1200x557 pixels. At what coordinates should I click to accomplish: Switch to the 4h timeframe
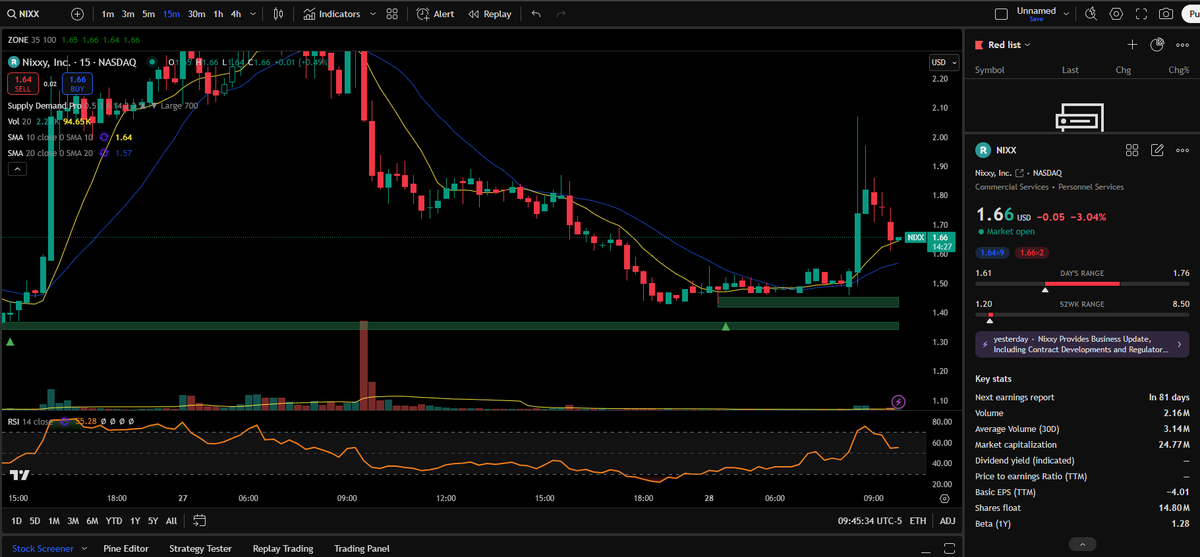coord(235,14)
